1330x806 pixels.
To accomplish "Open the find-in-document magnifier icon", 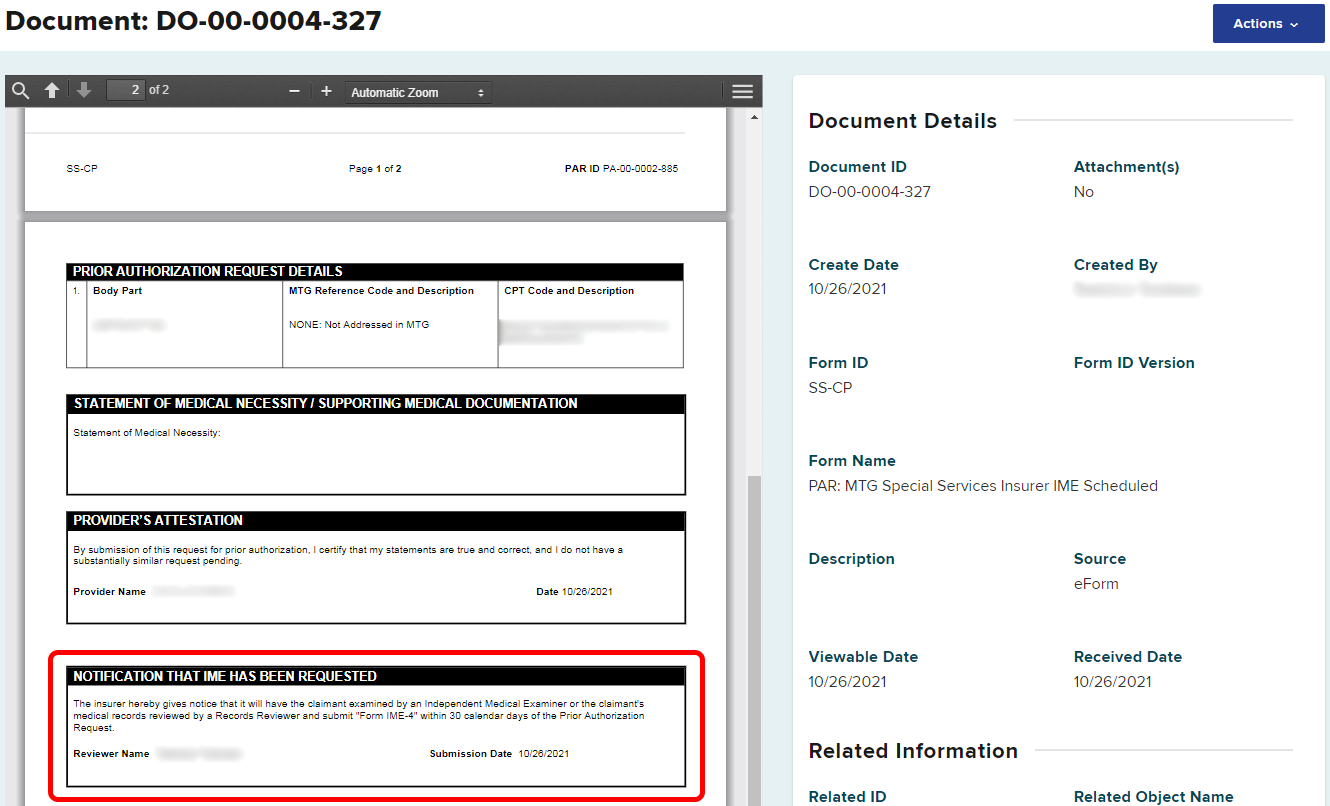I will (20, 91).
